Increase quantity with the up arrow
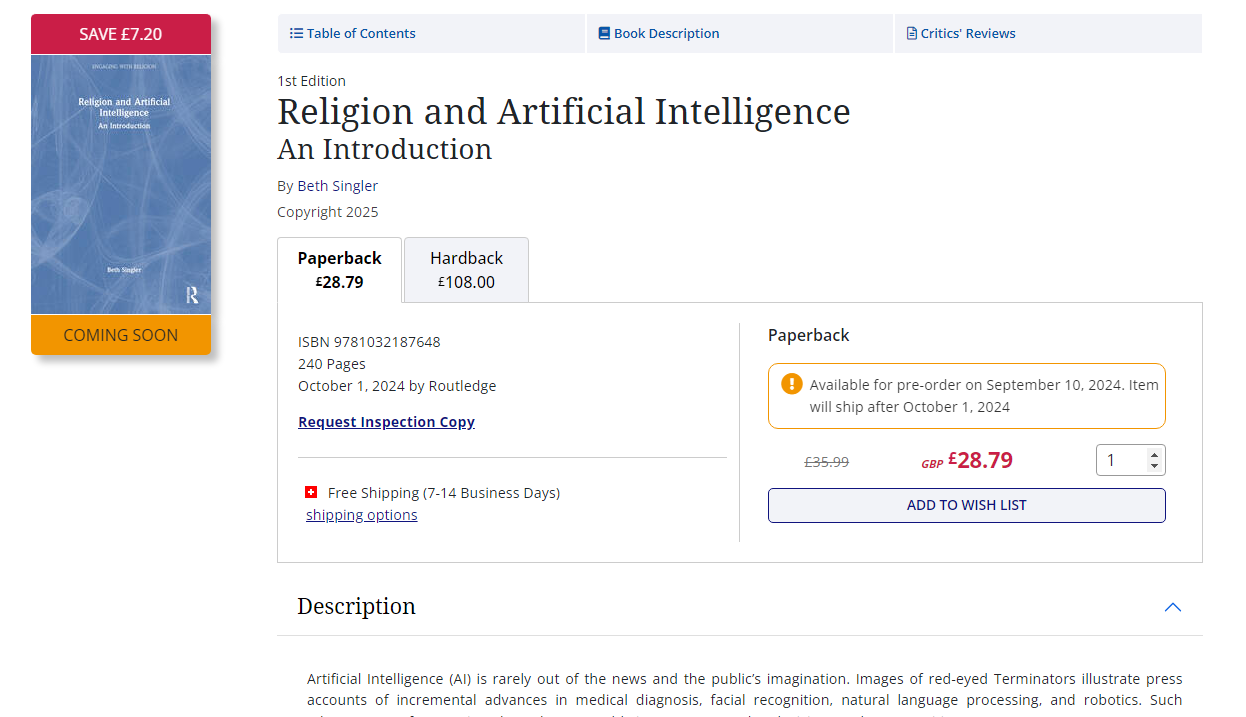Screen dimensions: 1246x717 tap(1155, 453)
